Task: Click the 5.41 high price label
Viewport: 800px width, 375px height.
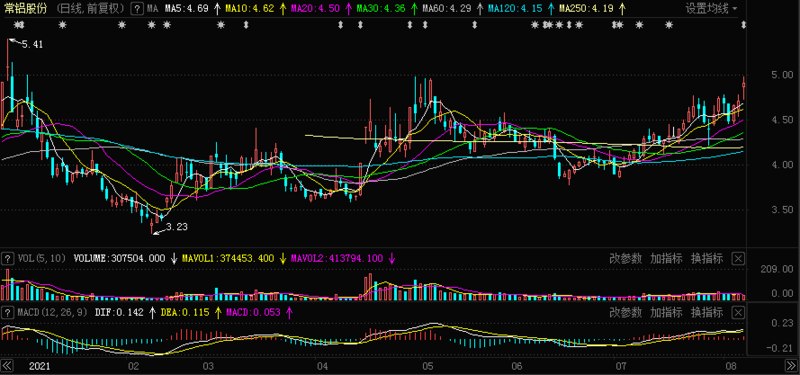Action: click(x=32, y=45)
